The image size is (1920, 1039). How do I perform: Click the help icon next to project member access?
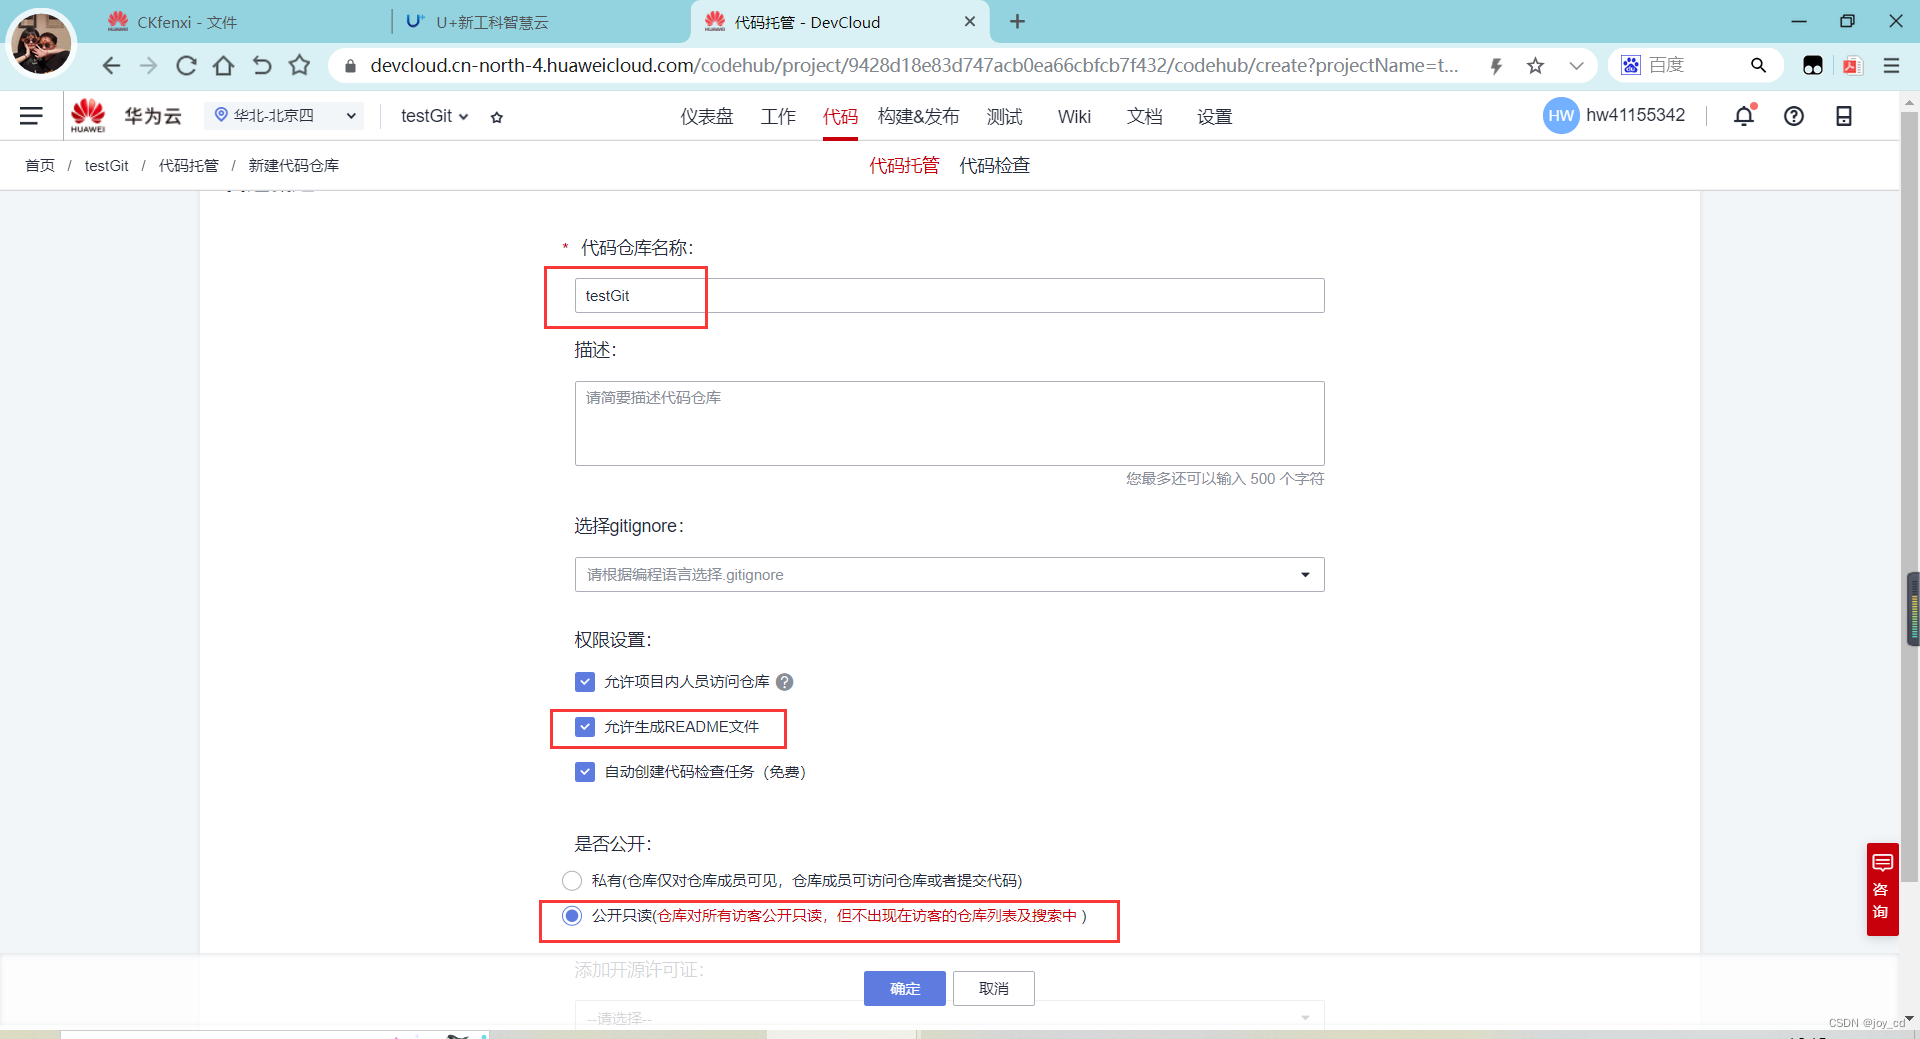(785, 682)
